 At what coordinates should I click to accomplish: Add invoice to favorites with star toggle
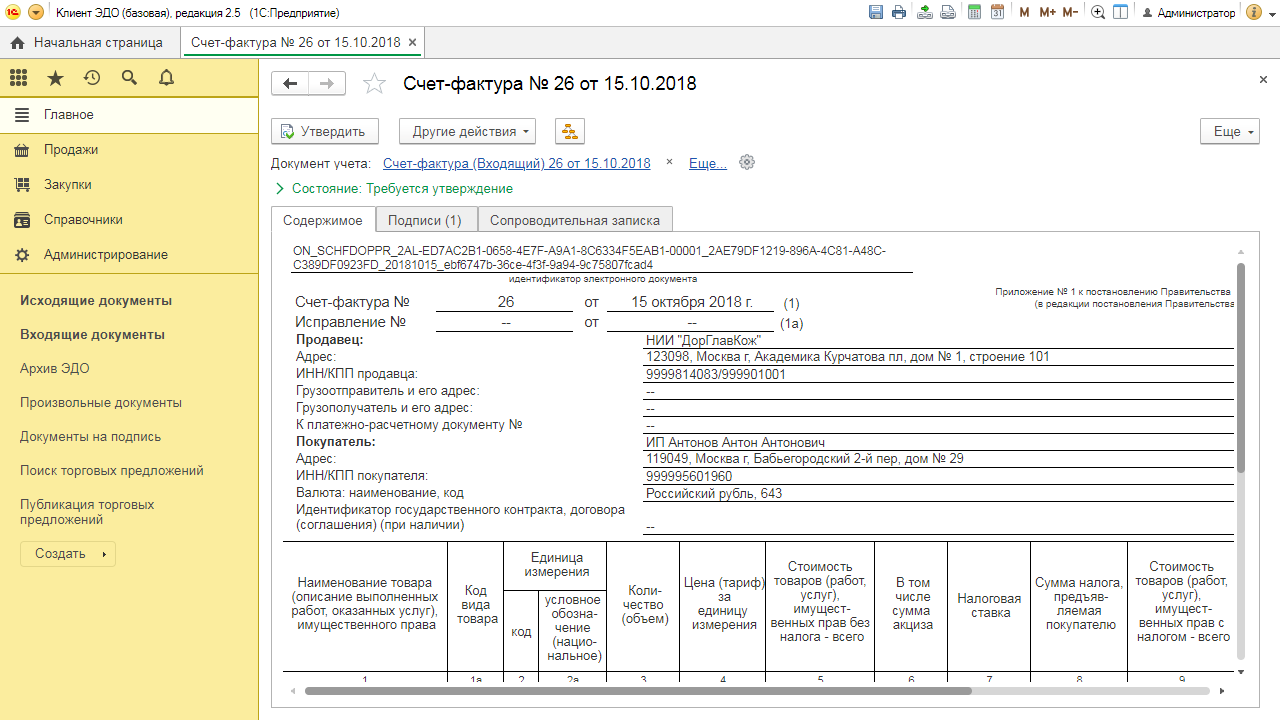click(x=374, y=84)
